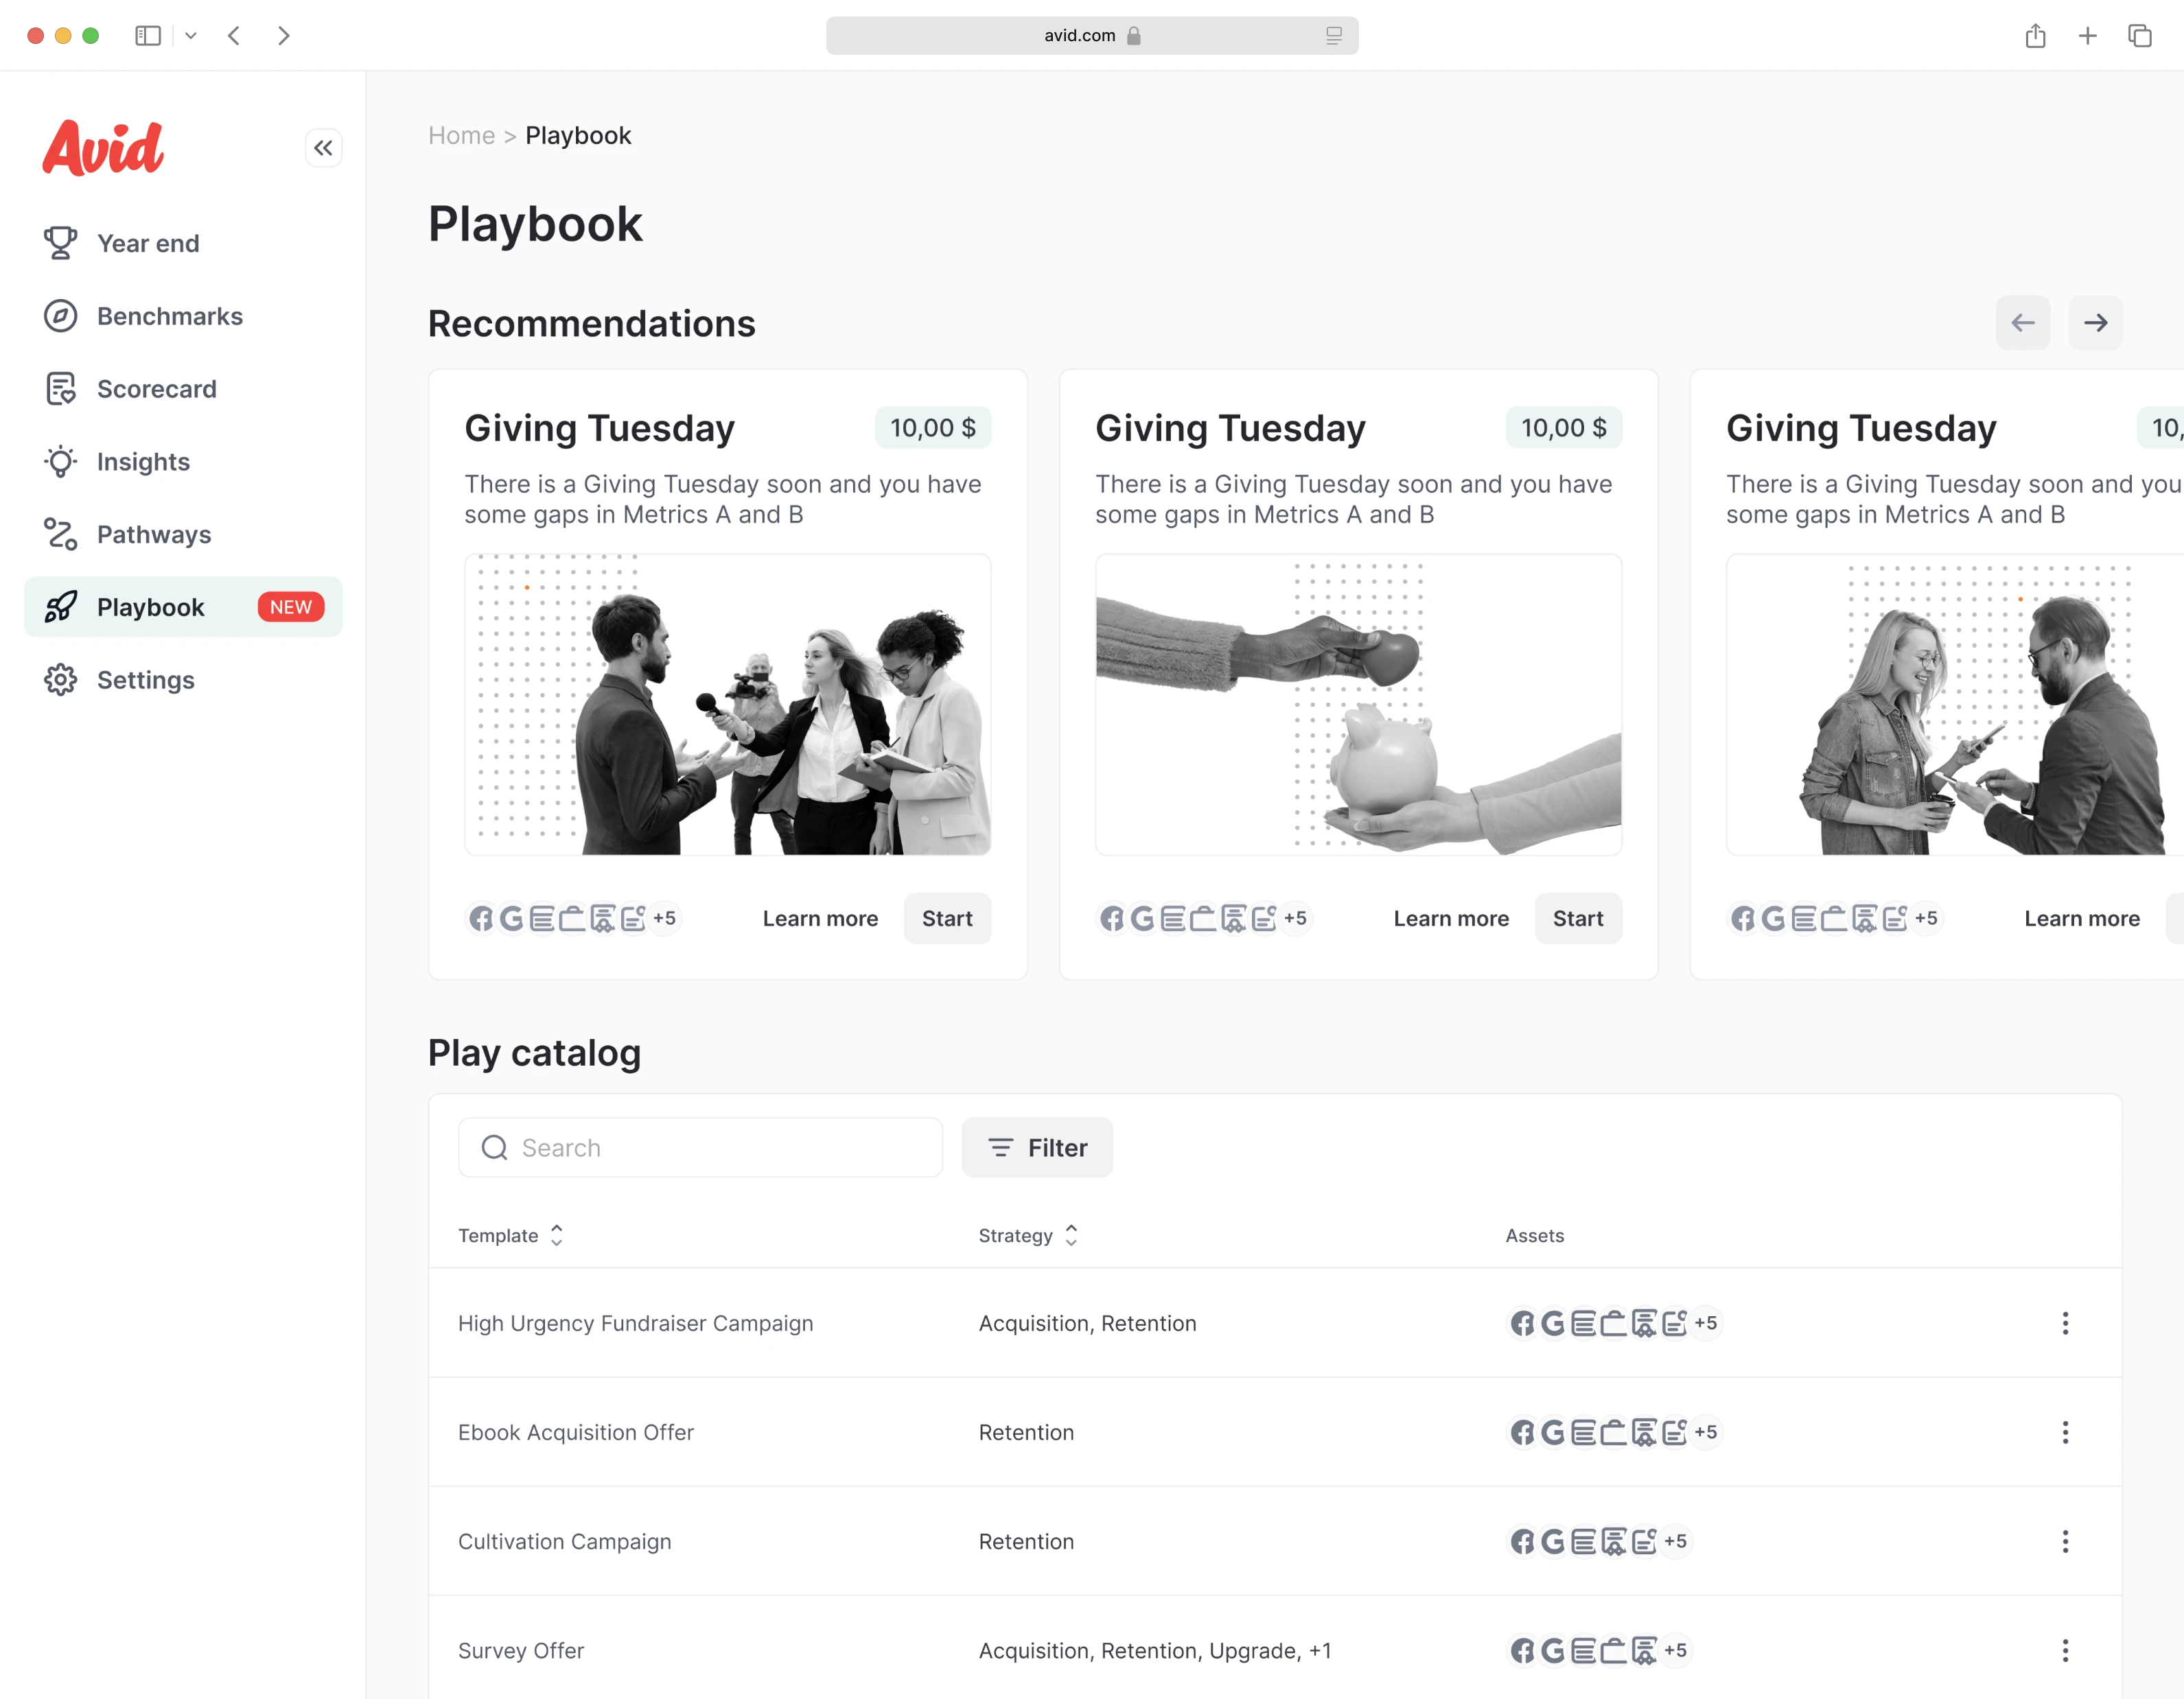Go to Home breadcrumb link
The image size is (2184, 1699).
click(461, 135)
